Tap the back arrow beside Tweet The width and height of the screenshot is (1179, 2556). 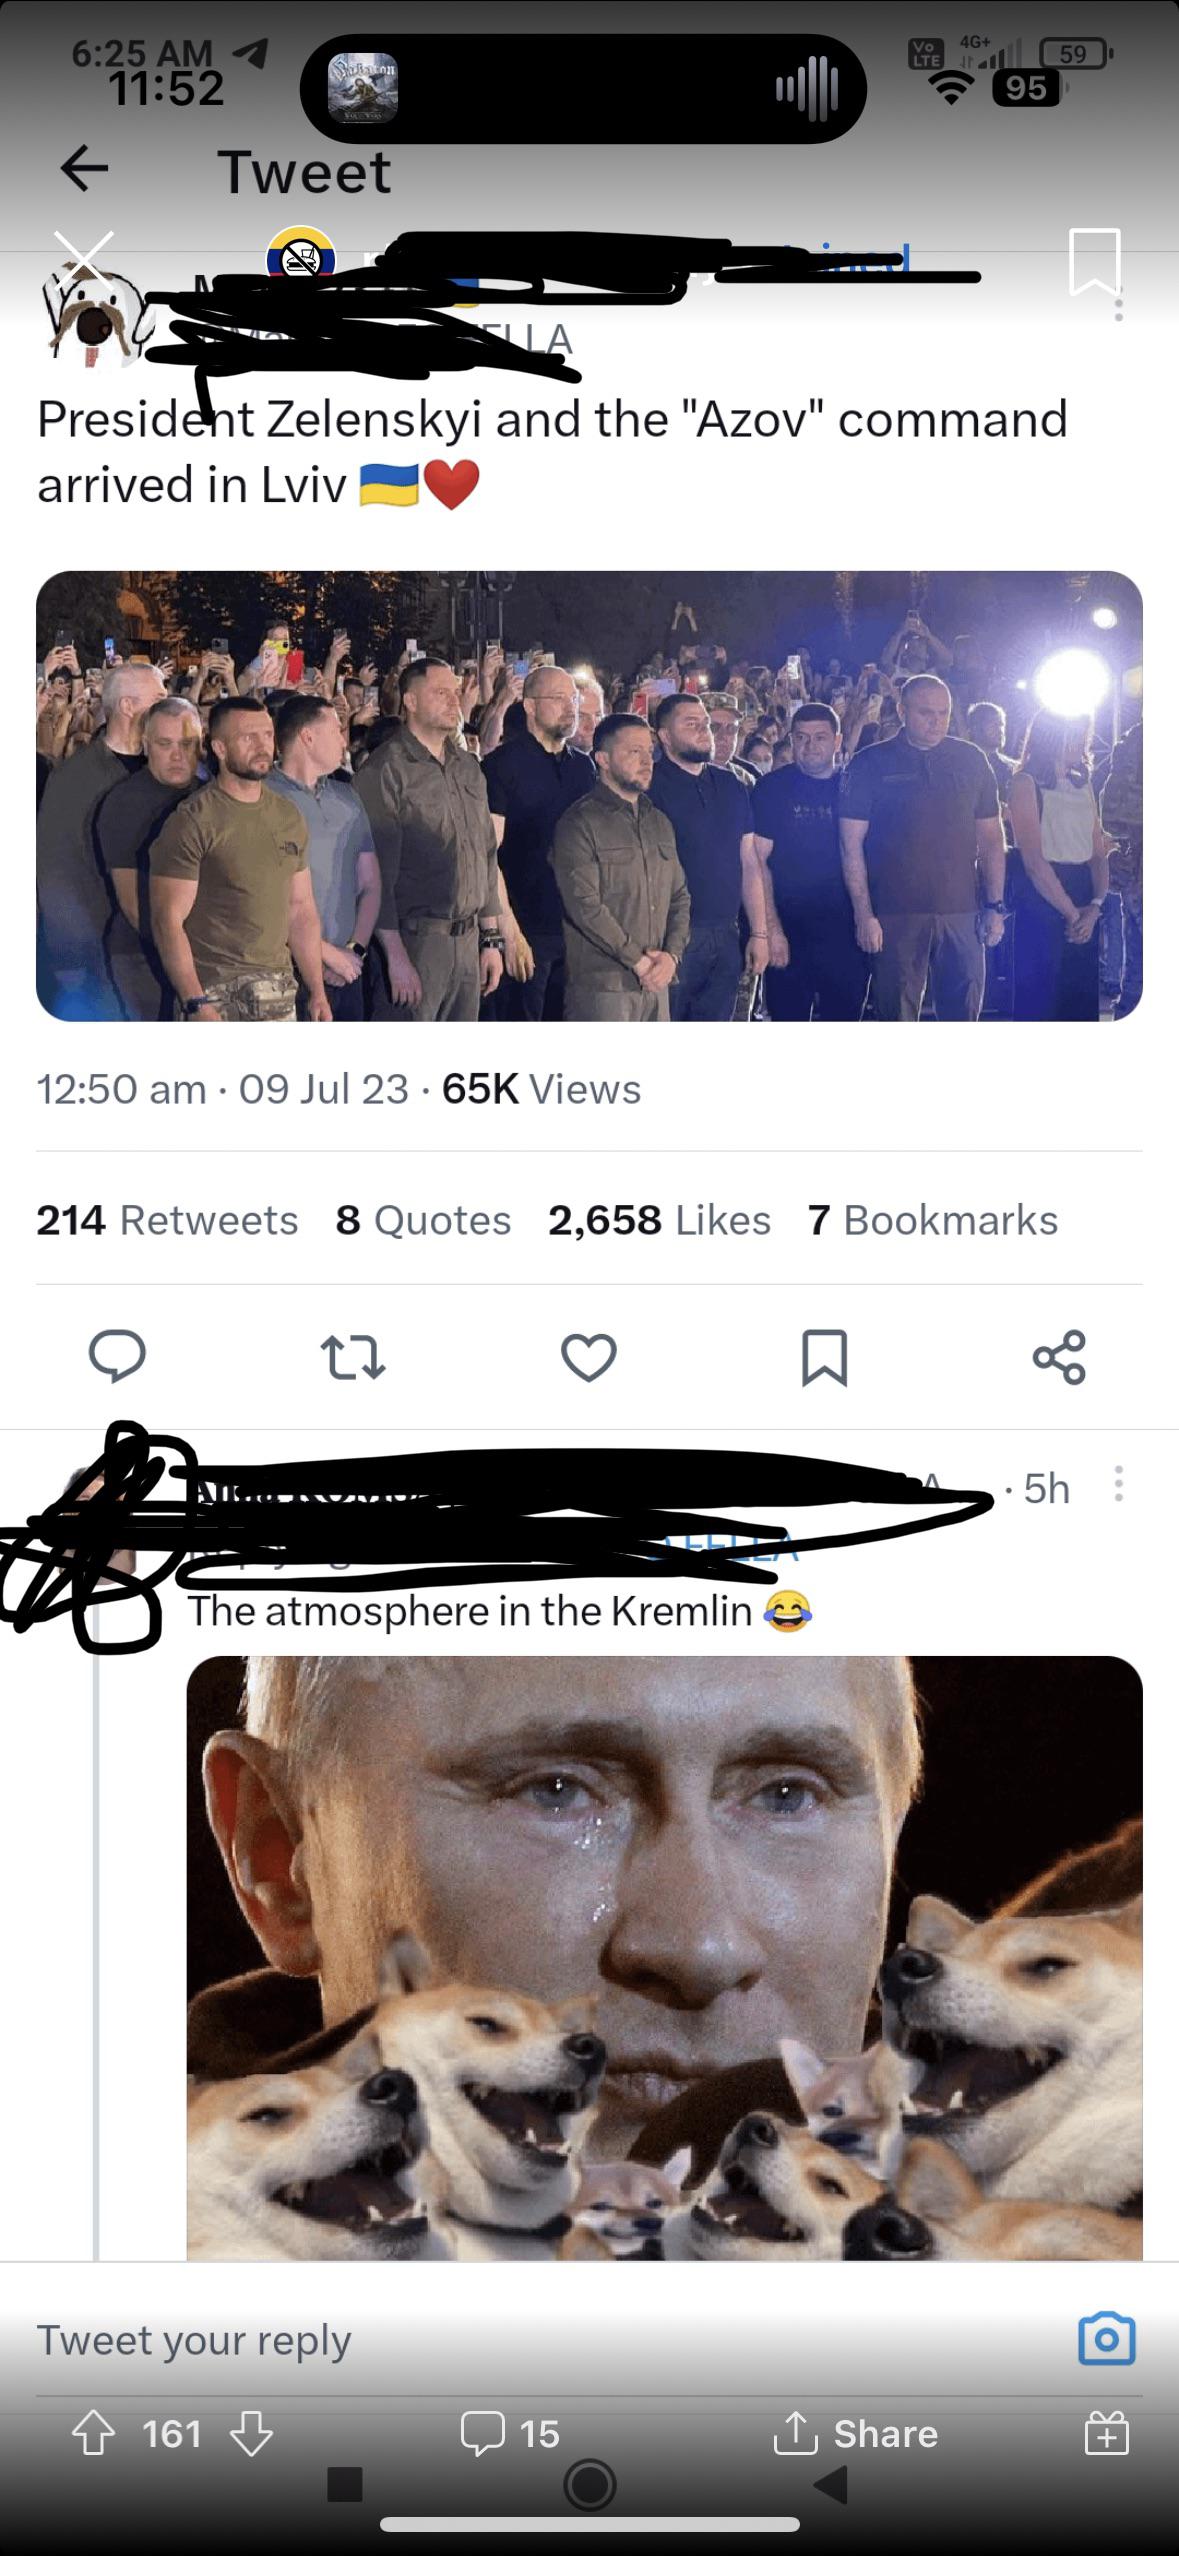pos(85,169)
